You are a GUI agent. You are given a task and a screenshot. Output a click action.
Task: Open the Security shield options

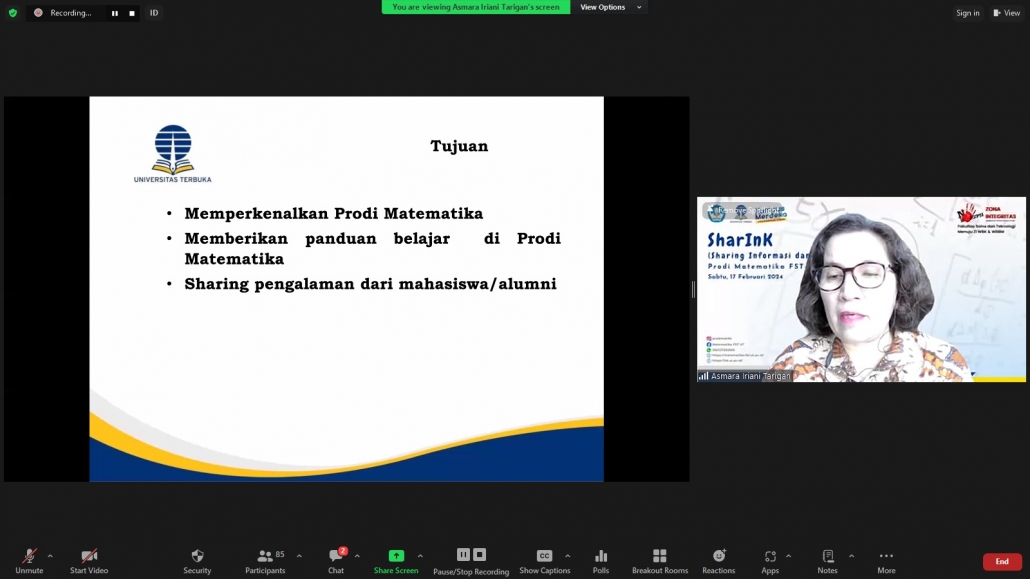tap(197, 562)
